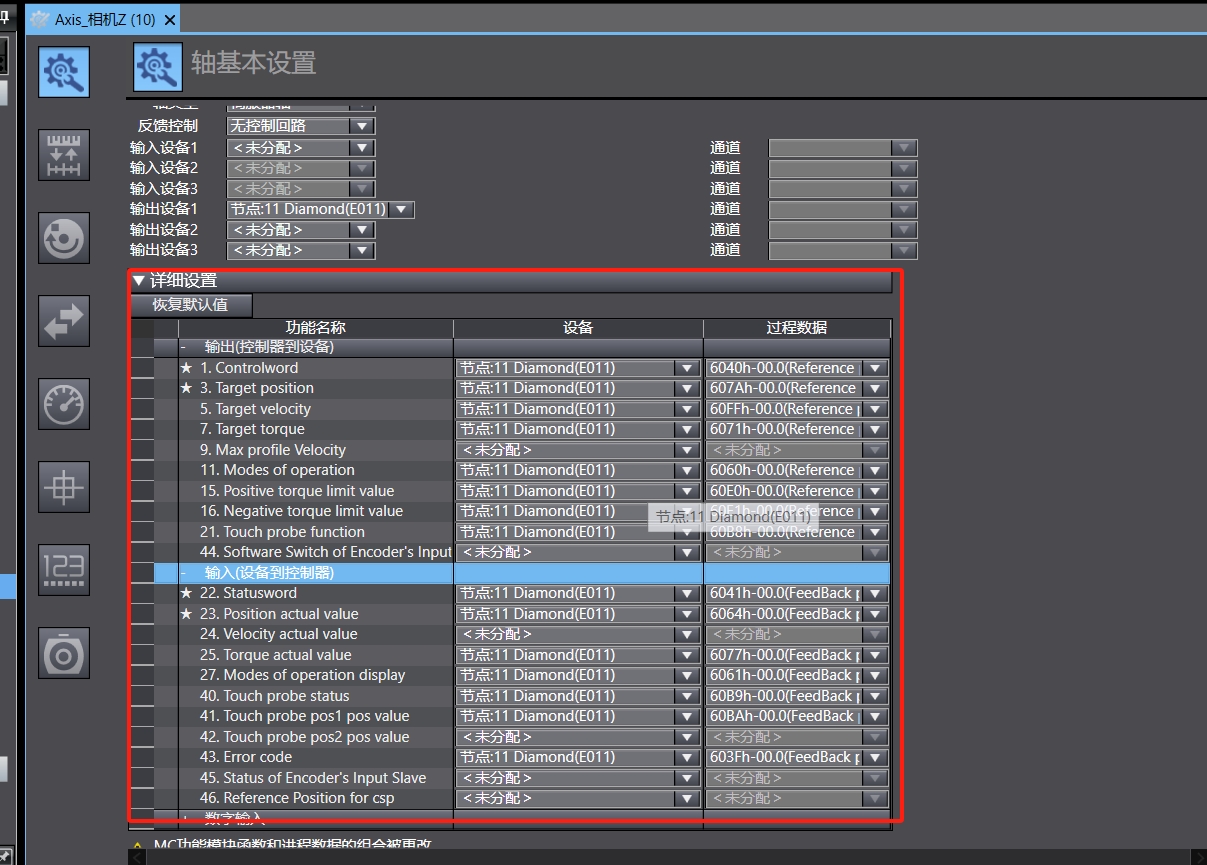Collapse the 详细设置 section
1207x865 pixels.
tap(139, 281)
